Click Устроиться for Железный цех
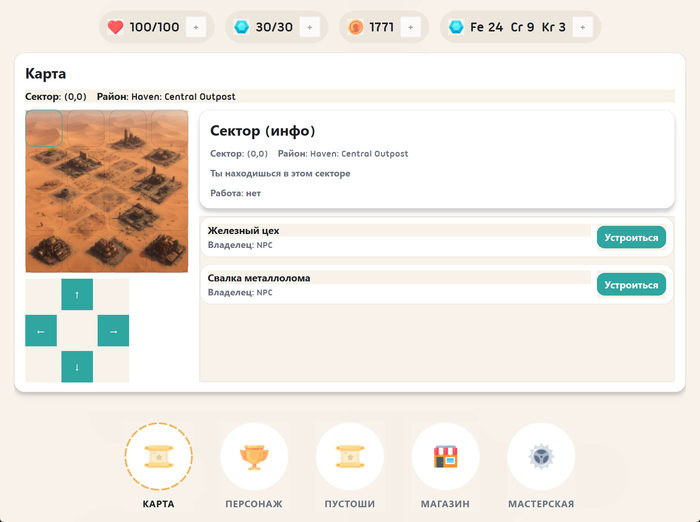The height and width of the screenshot is (522, 700). (631, 237)
